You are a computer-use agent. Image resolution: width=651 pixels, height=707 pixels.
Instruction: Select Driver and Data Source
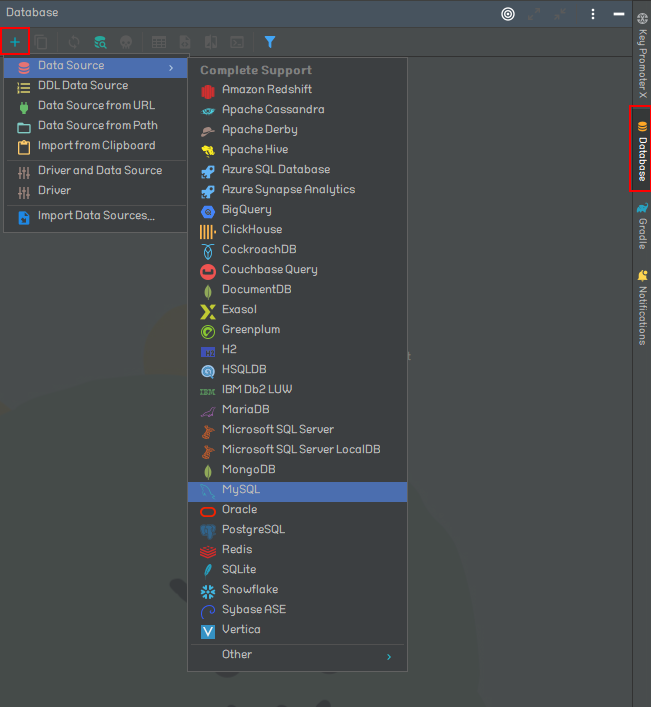click(96, 170)
